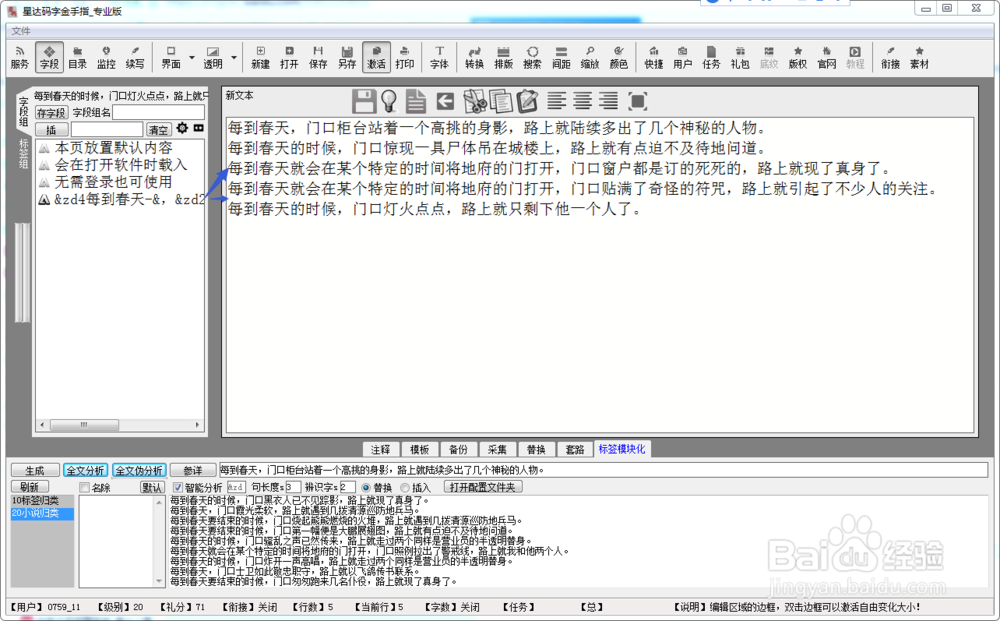The height and width of the screenshot is (621, 1000).
Task: Click the 打印 toolbar icon
Action: point(404,57)
